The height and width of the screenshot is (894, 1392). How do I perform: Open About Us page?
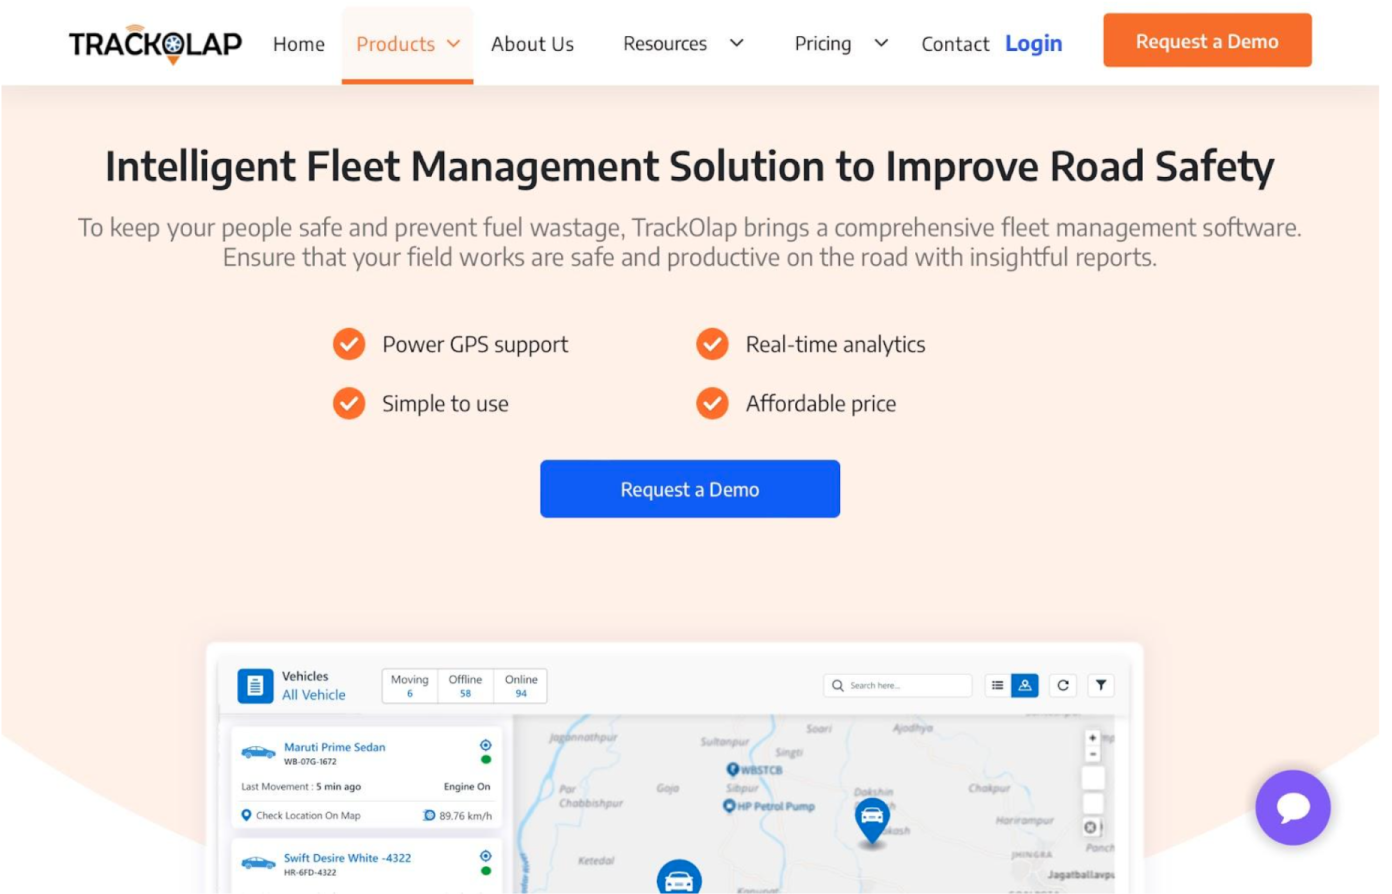pos(532,44)
